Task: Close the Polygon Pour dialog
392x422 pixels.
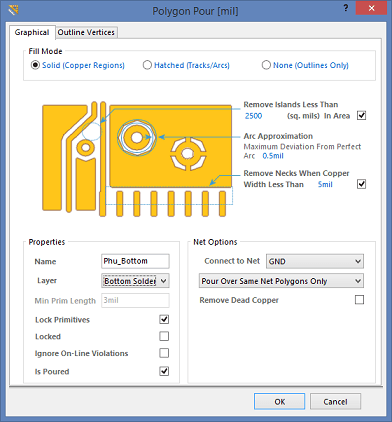Action: (371, 8)
